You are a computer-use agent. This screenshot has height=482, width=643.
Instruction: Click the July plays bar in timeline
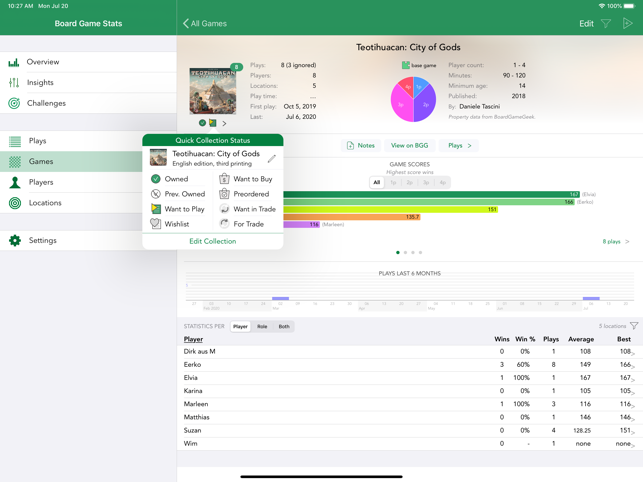coord(591,298)
